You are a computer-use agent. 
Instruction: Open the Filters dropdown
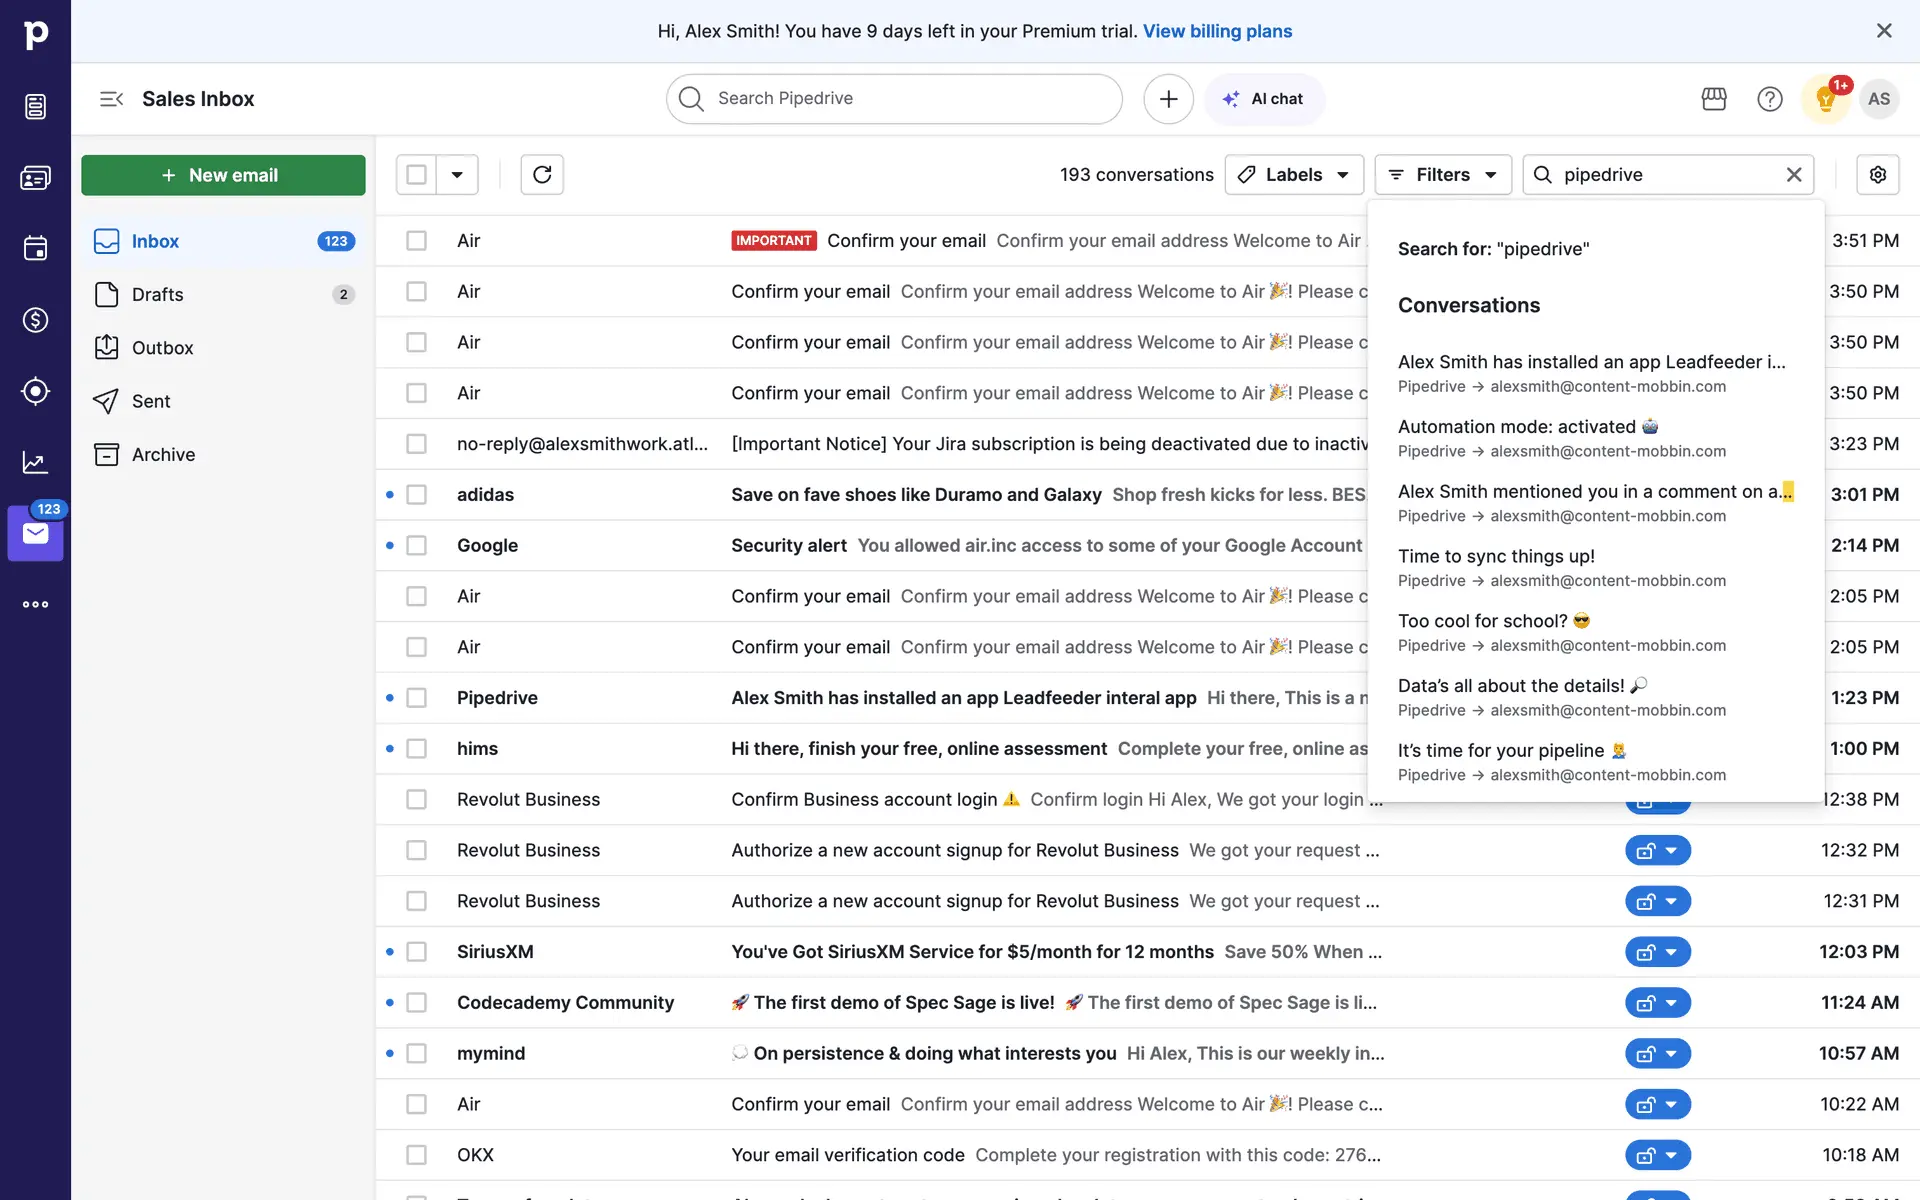pyautogui.click(x=1442, y=175)
